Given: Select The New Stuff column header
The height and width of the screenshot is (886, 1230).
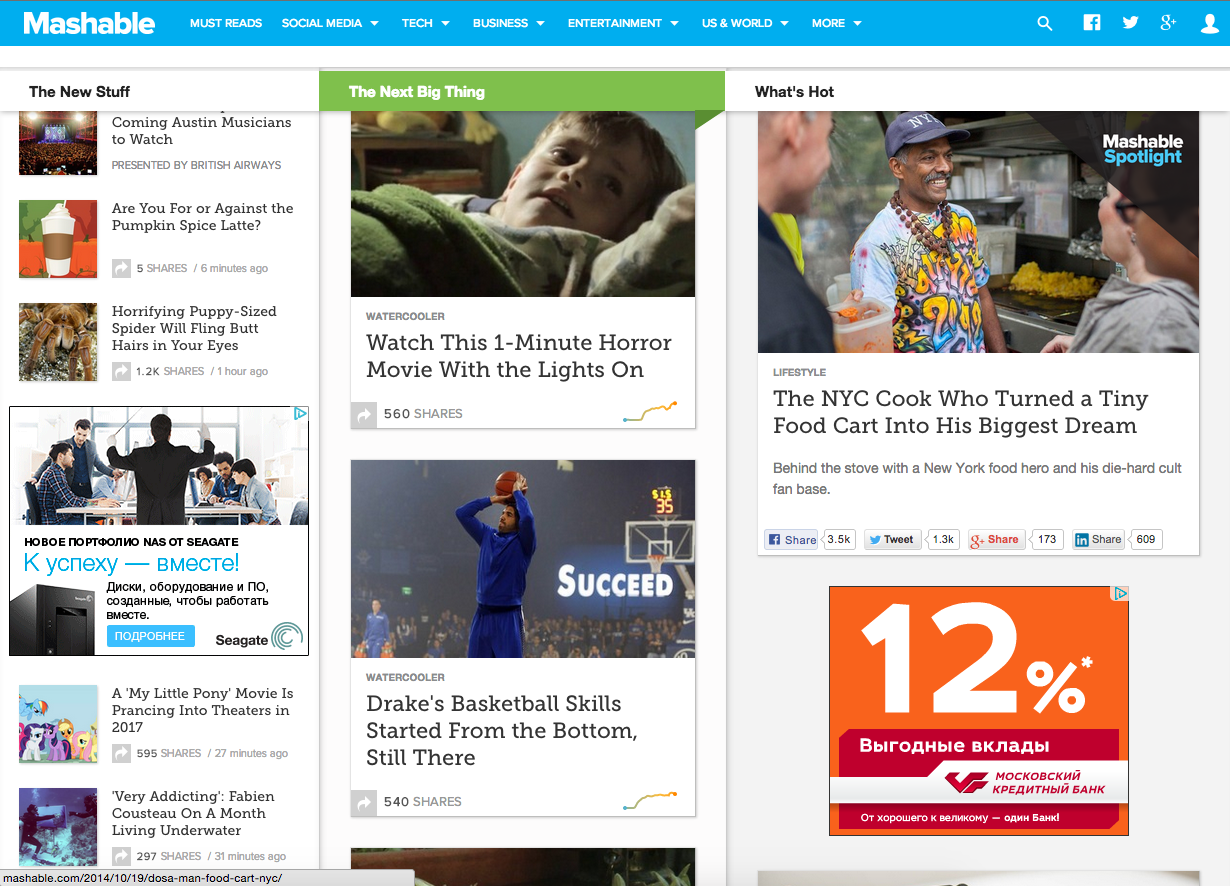Looking at the screenshot, I should click(80, 92).
